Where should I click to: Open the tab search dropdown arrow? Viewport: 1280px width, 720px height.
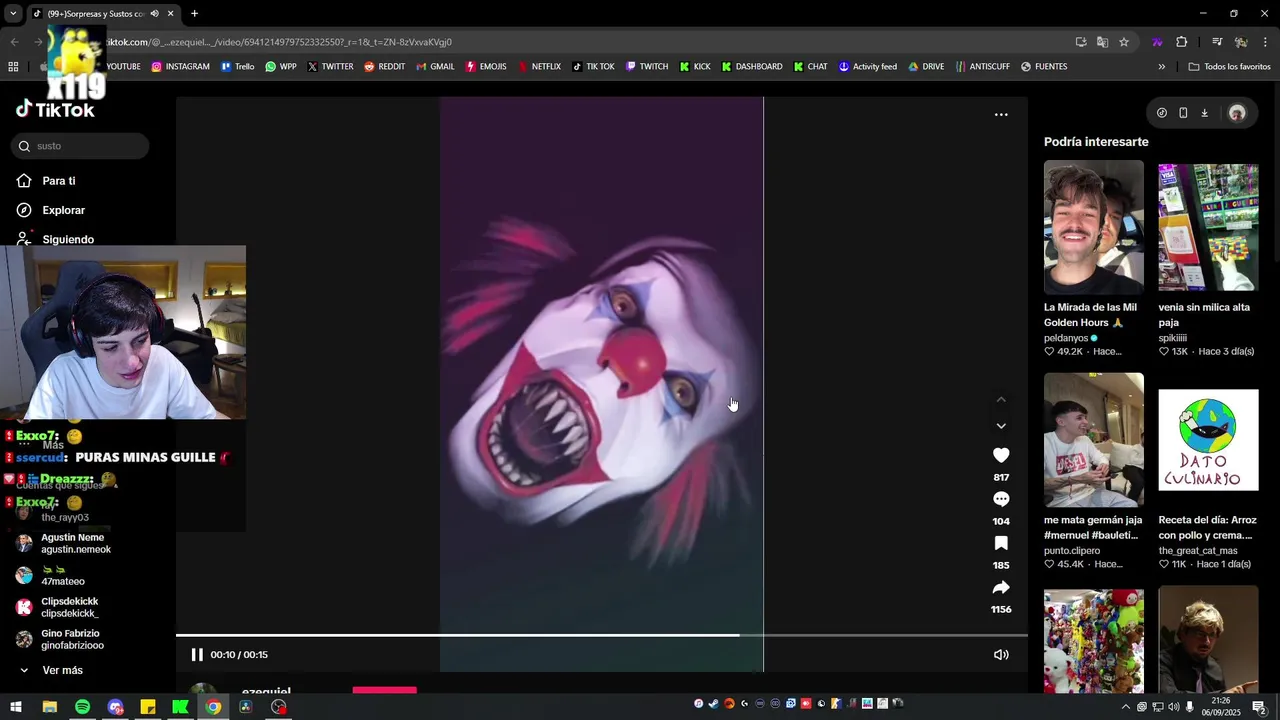[x=13, y=14]
